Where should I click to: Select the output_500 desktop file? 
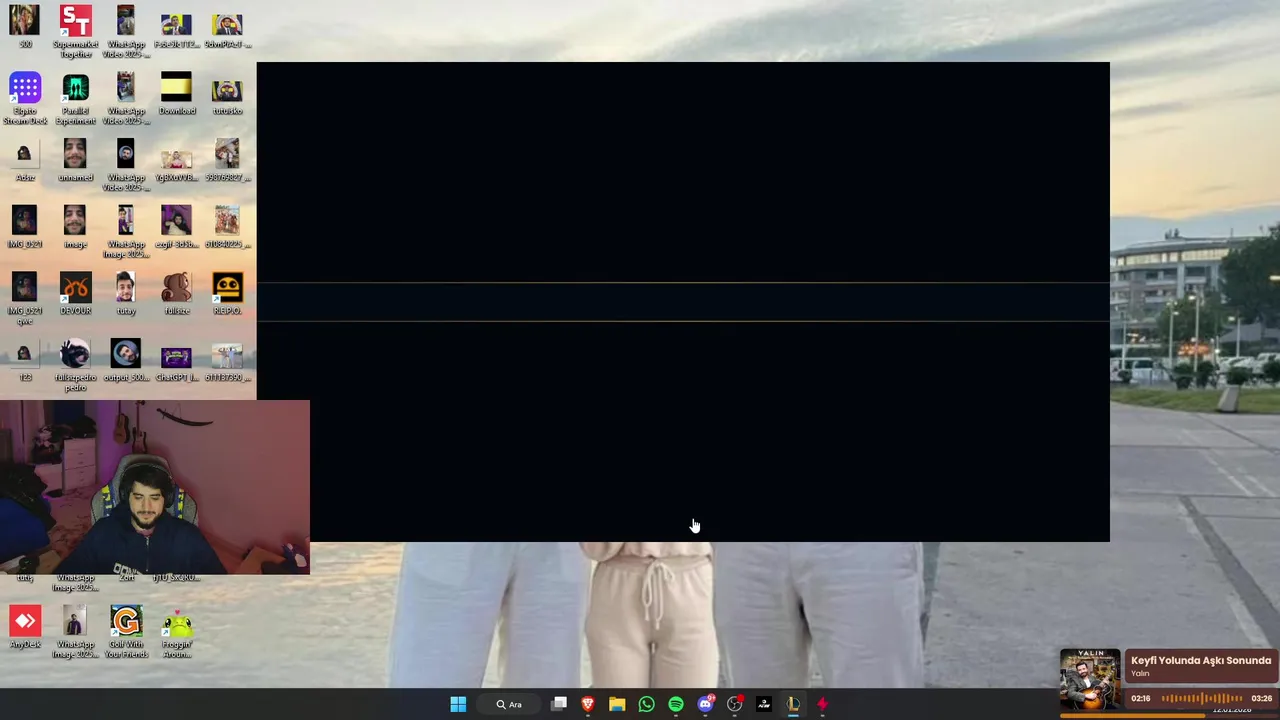[125, 361]
